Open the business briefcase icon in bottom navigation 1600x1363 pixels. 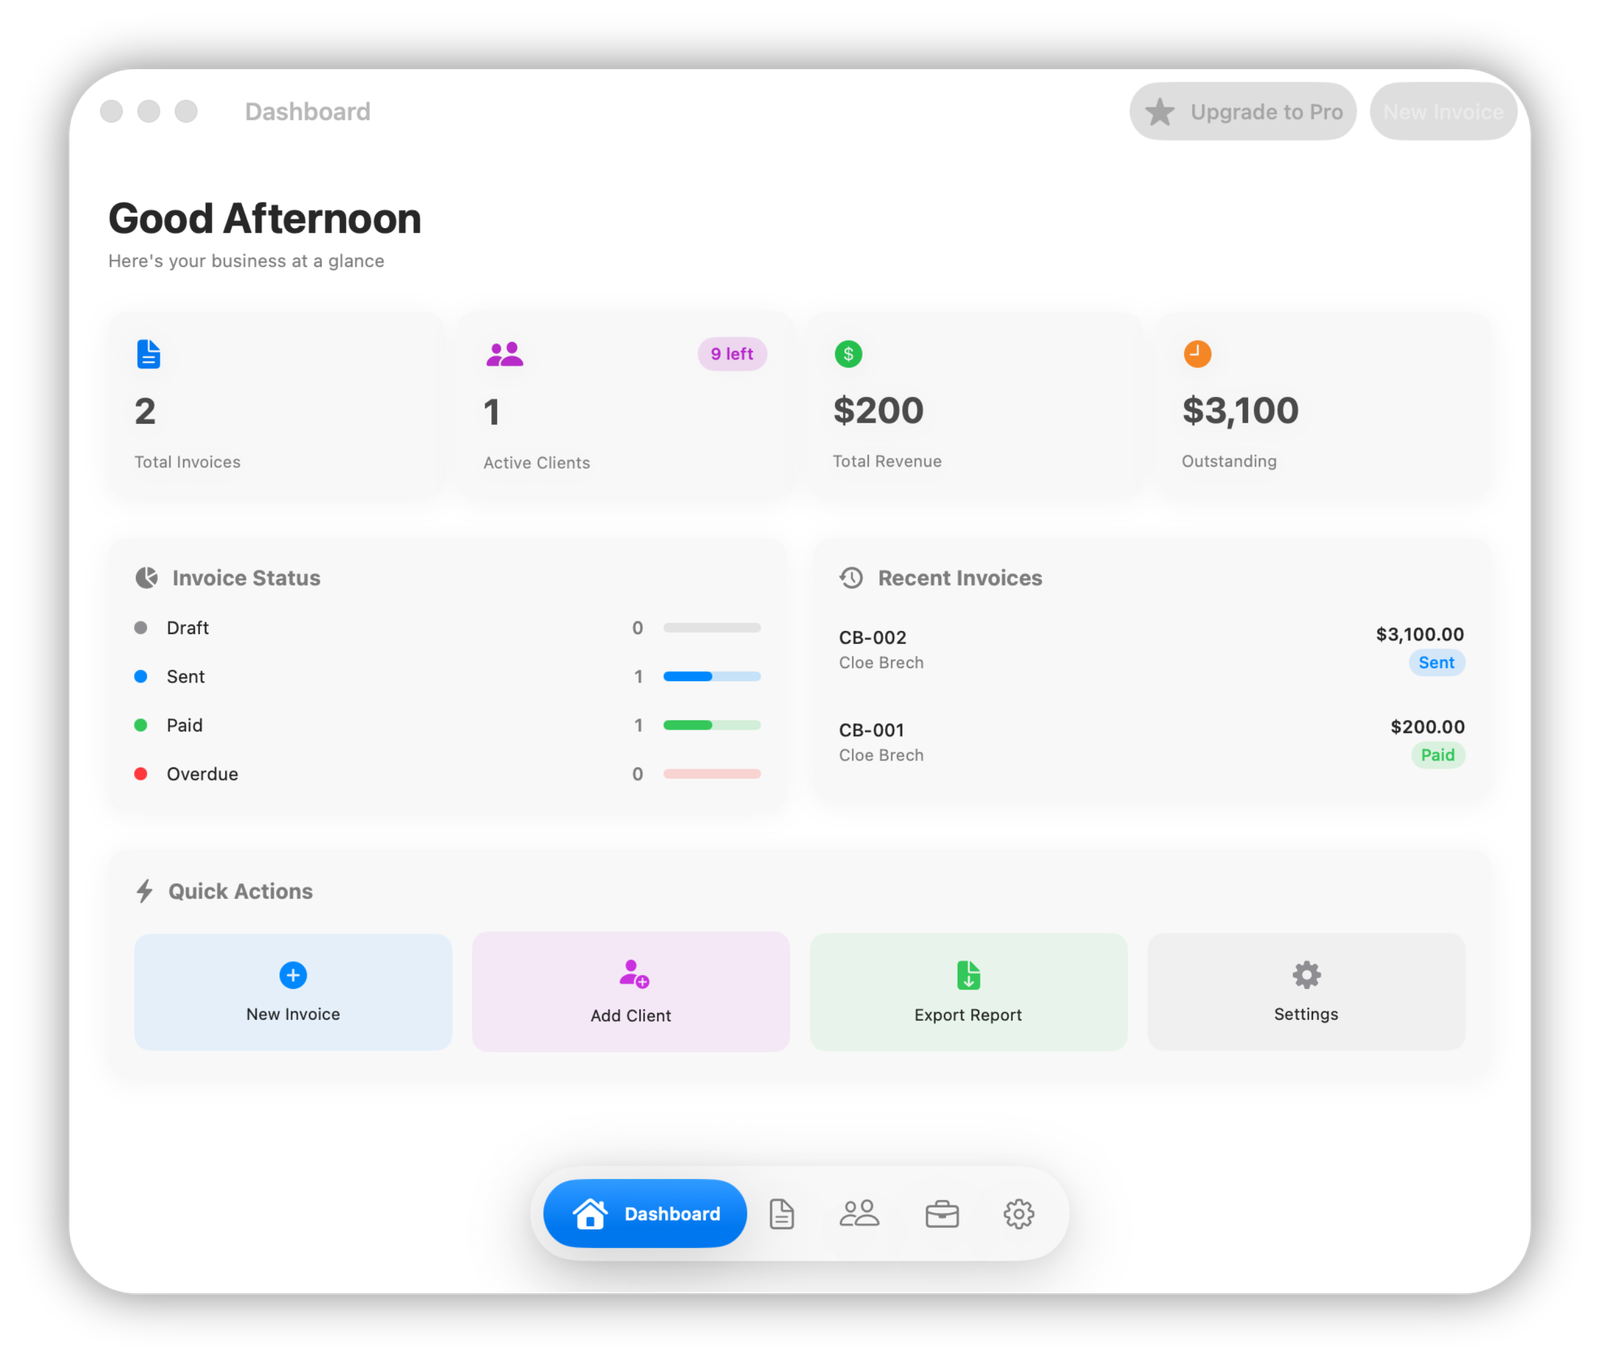pyautogui.click(x=940, y=1213)
